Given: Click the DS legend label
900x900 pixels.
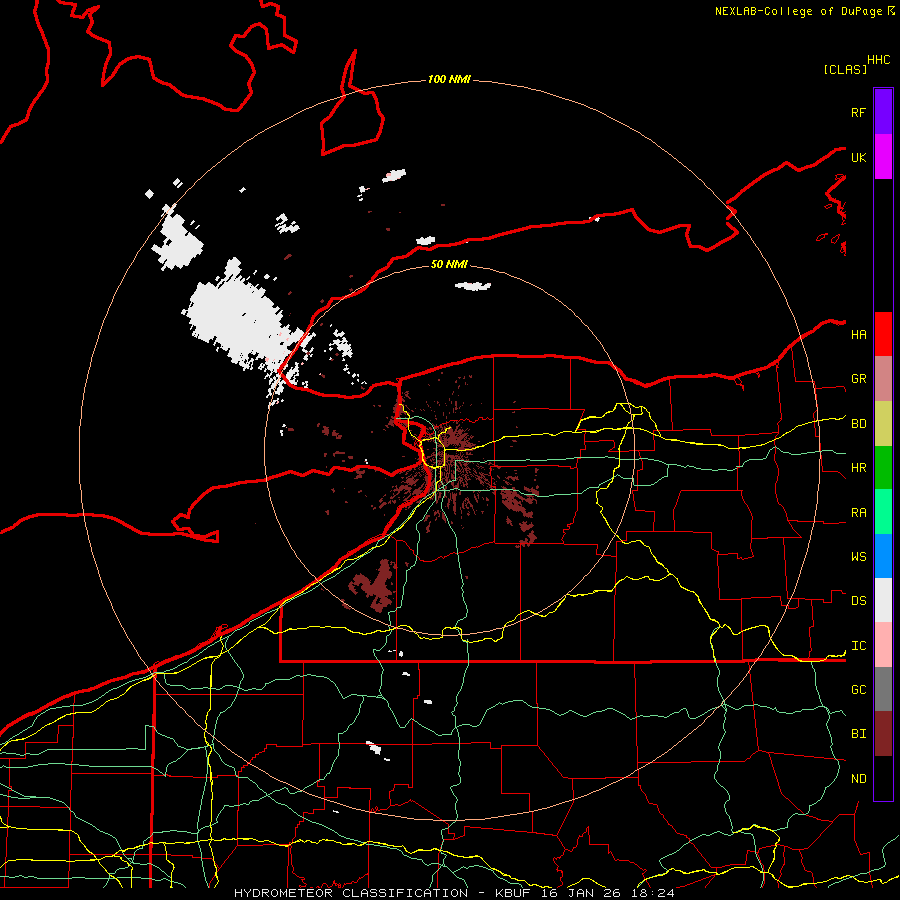Looking at the screenshot, I should [x=858, y=601].
